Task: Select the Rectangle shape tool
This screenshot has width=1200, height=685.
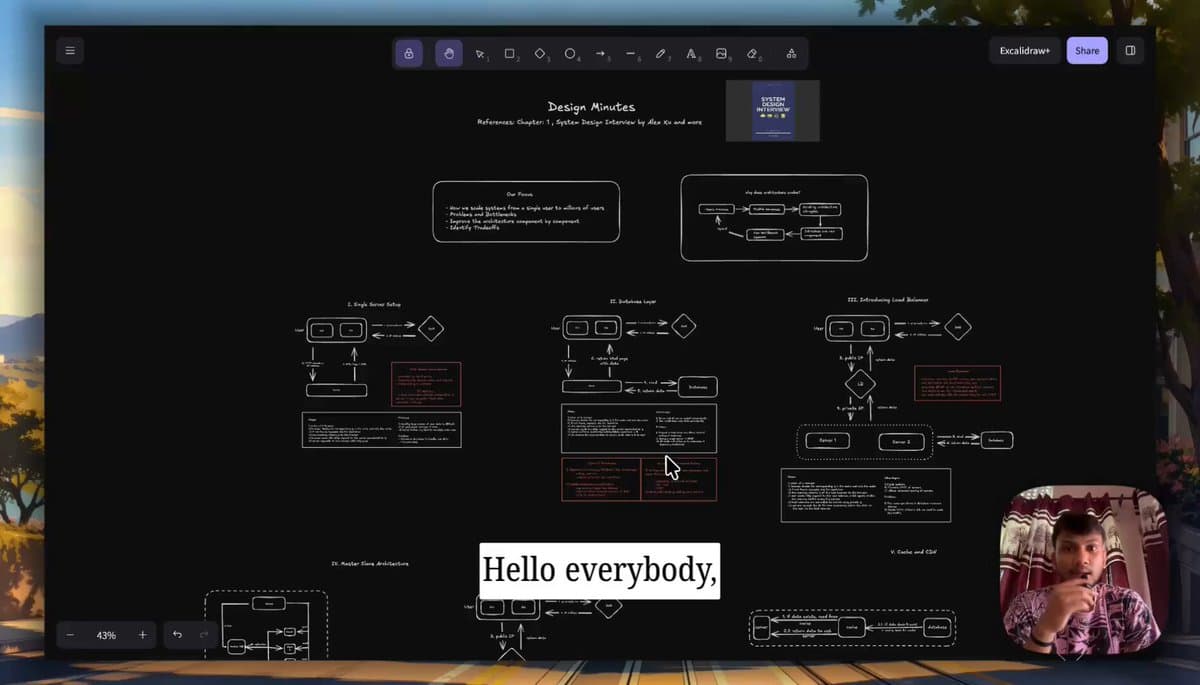Action: tap(510, 53)
